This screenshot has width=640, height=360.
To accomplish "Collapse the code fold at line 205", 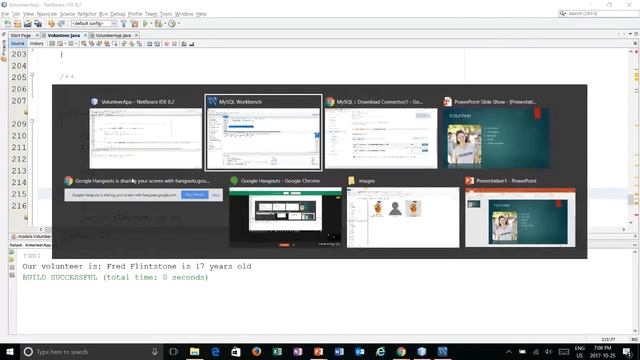I will [32, 75].
